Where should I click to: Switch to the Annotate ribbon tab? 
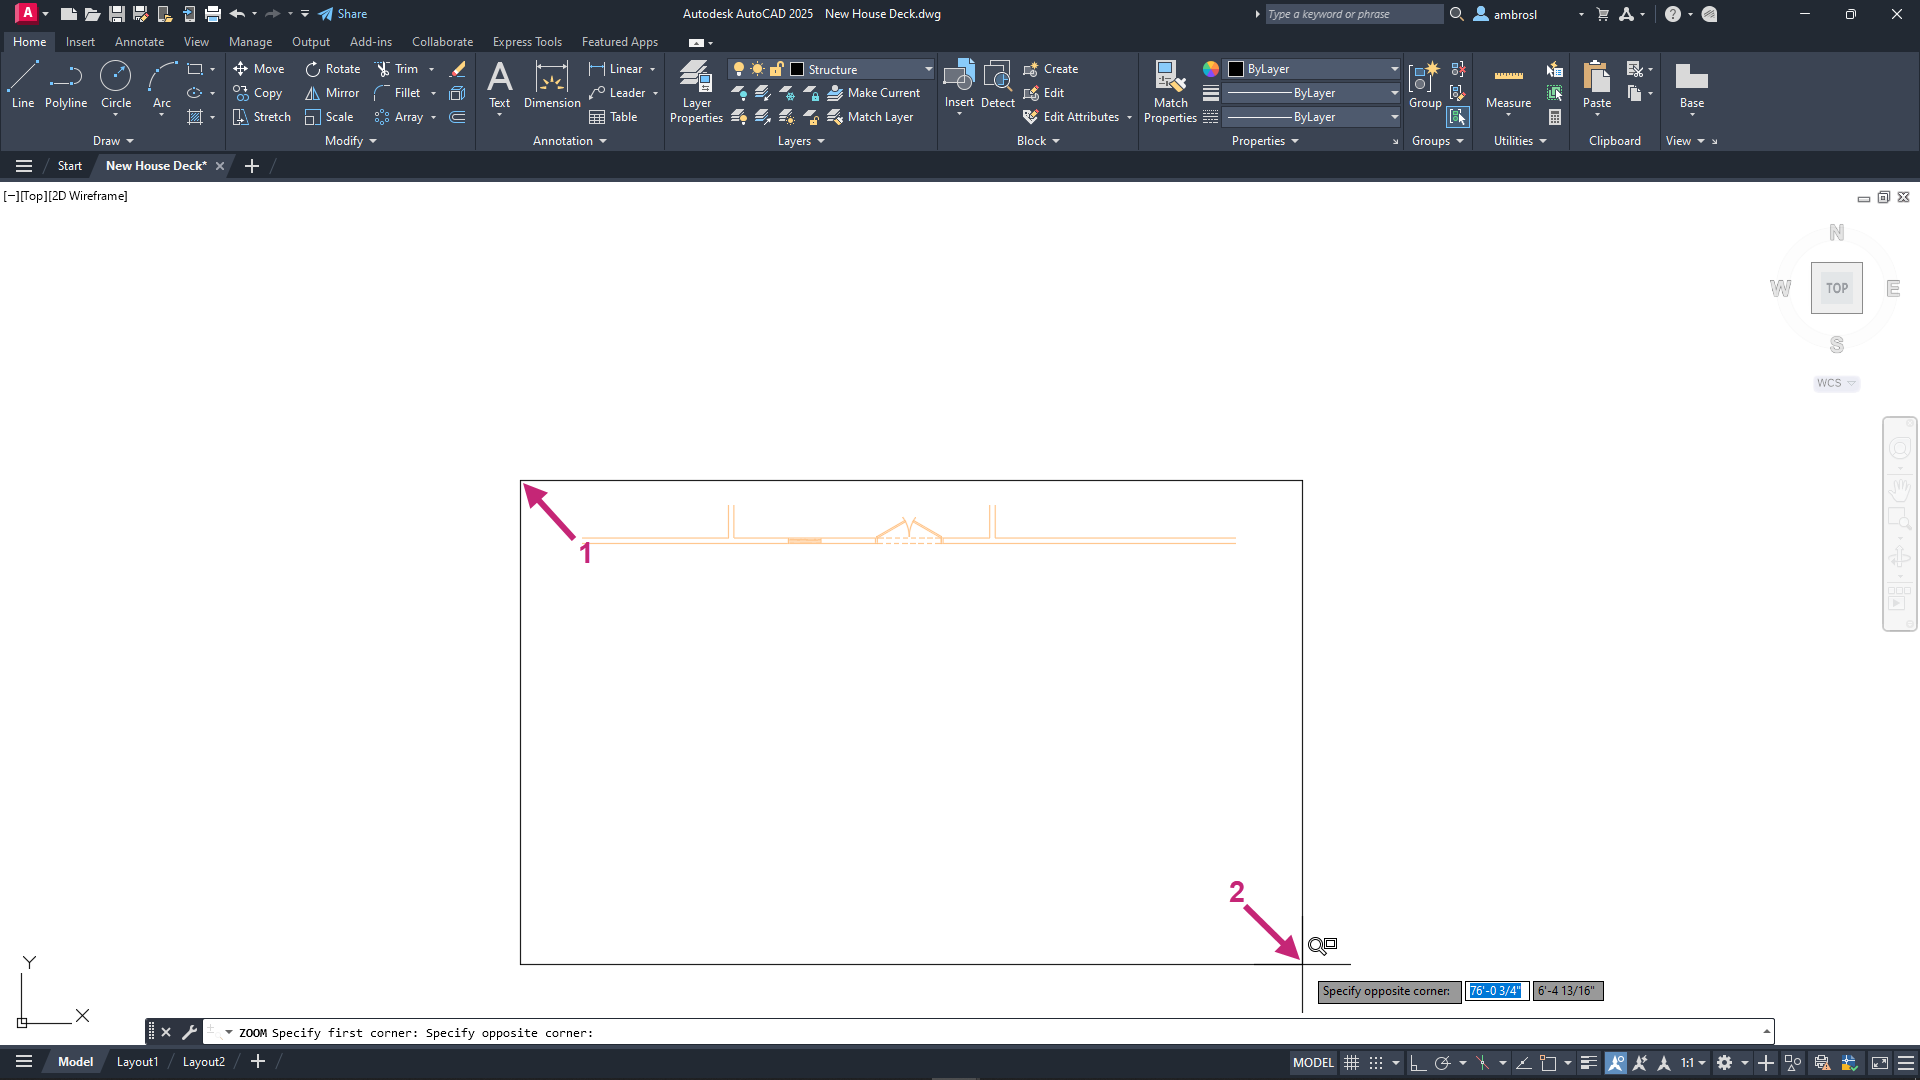point(139,42)
